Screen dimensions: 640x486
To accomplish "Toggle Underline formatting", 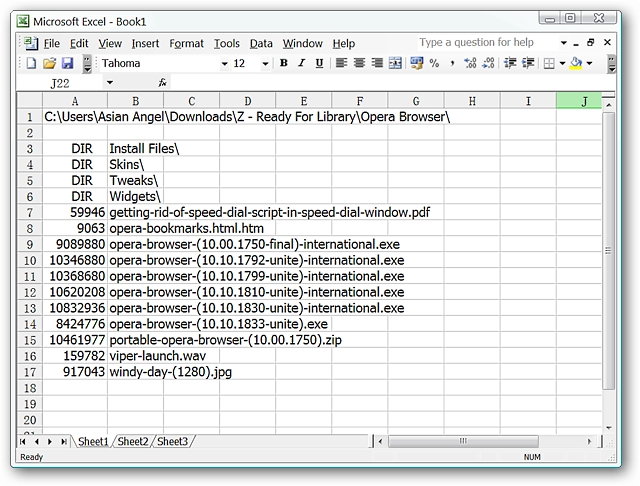I will pyautogui.click(x=320, y=63).
